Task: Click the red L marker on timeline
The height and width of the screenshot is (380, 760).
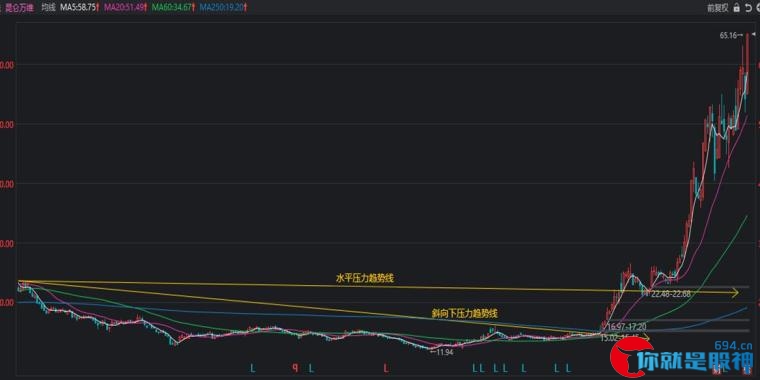Action: 386,368
